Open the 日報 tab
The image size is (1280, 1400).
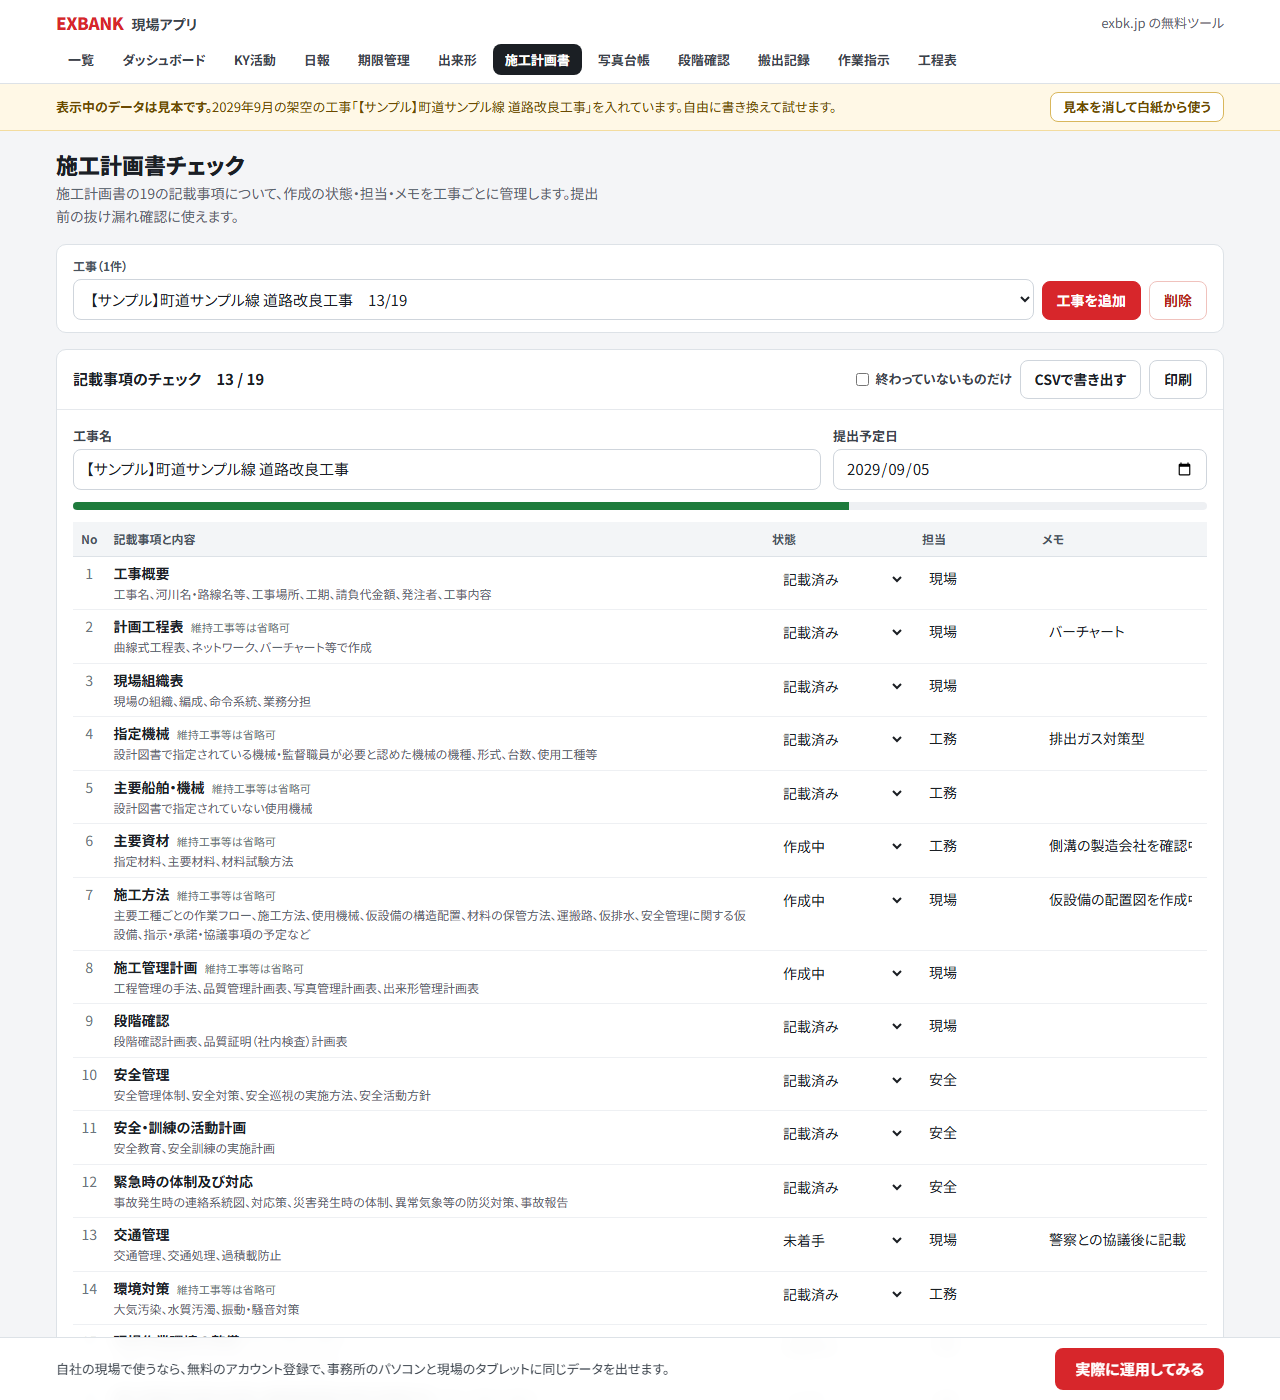(317, 60)
